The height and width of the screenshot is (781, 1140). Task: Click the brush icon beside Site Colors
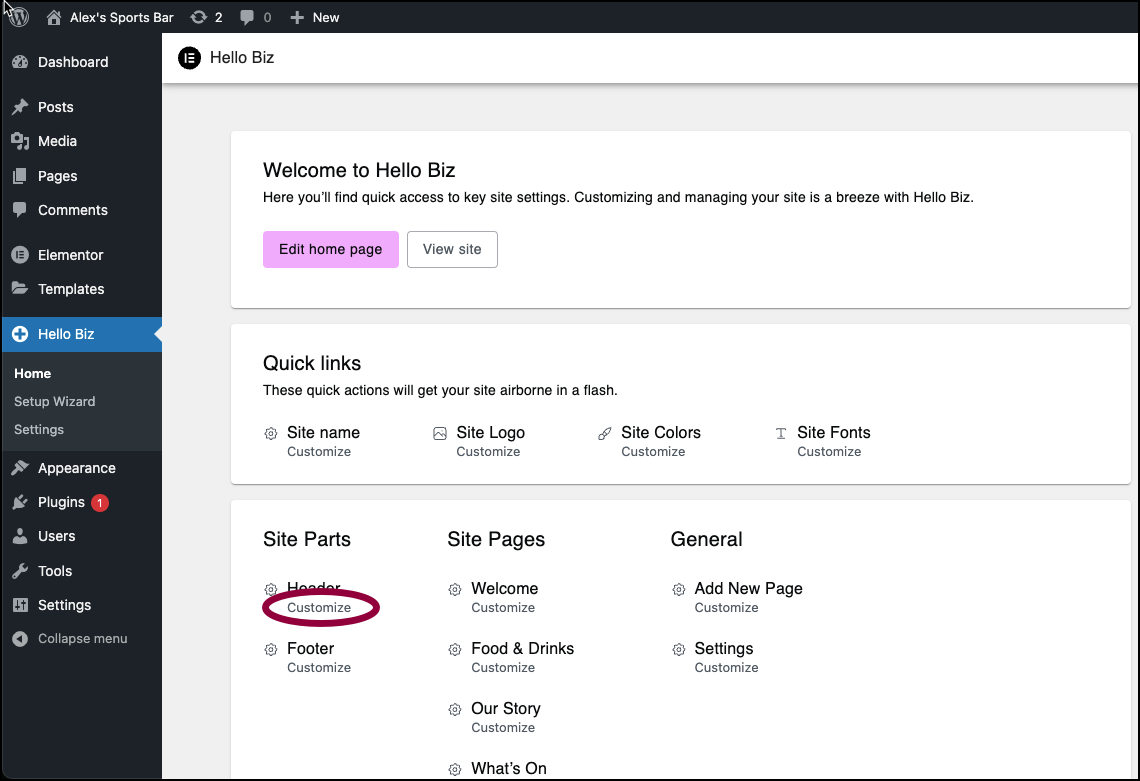605,434
